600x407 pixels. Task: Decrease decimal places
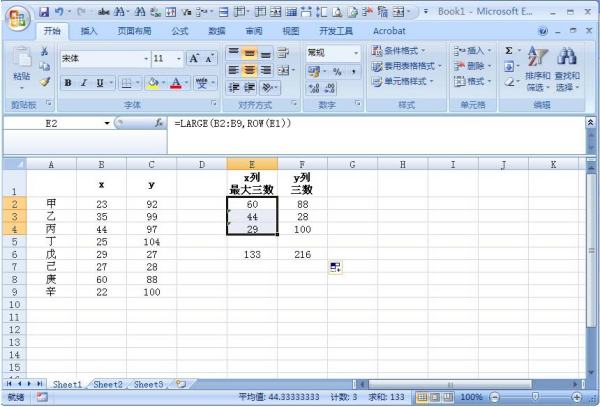coord(330,88)
